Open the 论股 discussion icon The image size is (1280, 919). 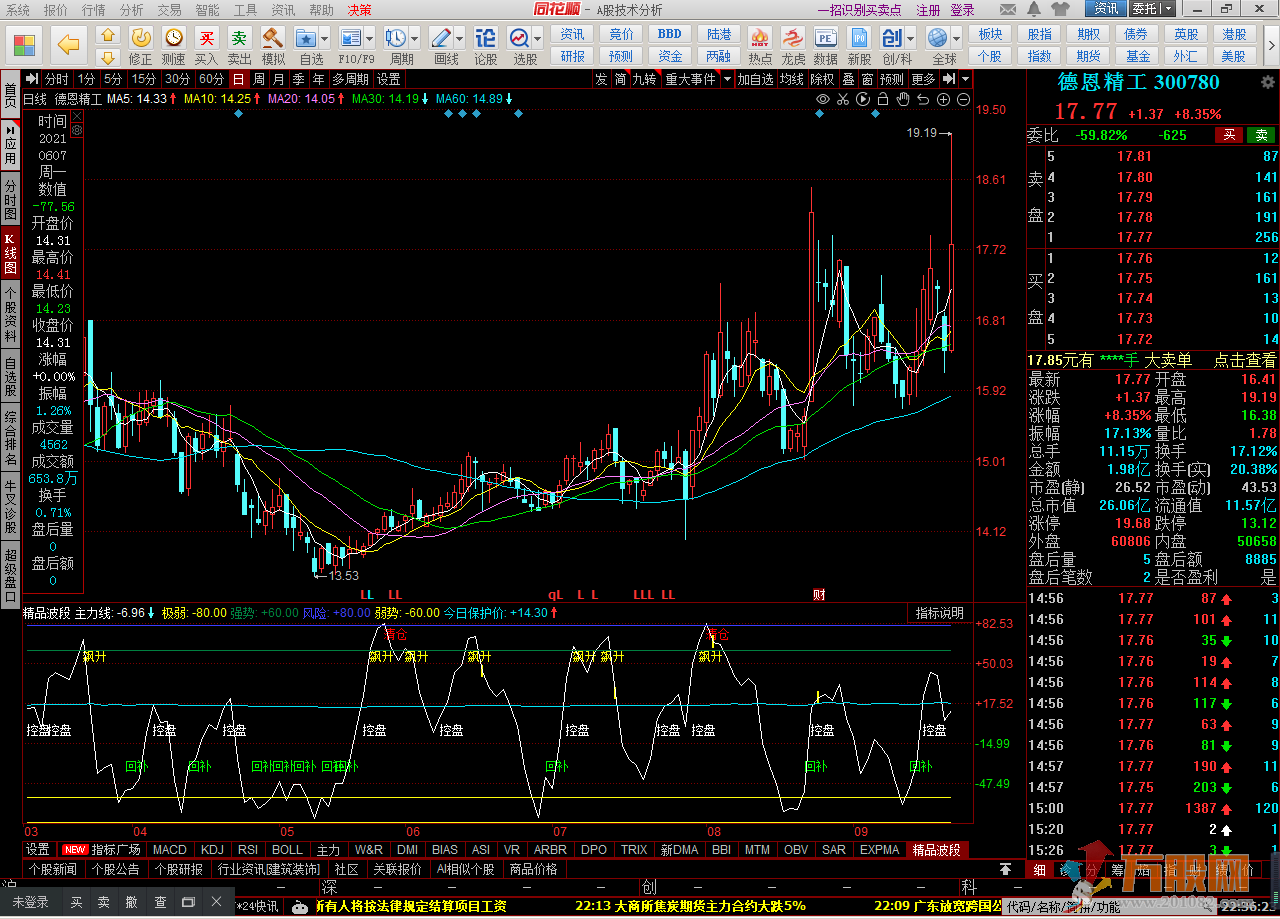(485, 38)
